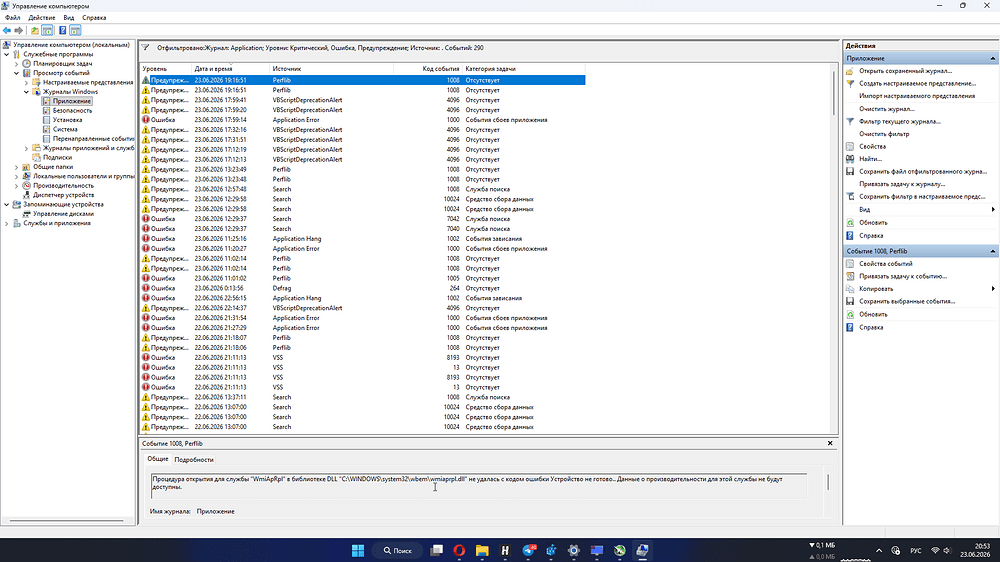Click Открыть сохраненный журнал action
The height and width of the screenshot is (562, 1000).
905,71
